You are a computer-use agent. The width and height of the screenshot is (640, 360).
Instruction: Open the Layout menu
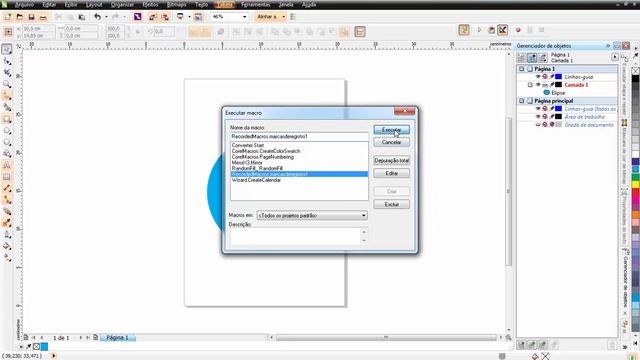click(94, 4)
